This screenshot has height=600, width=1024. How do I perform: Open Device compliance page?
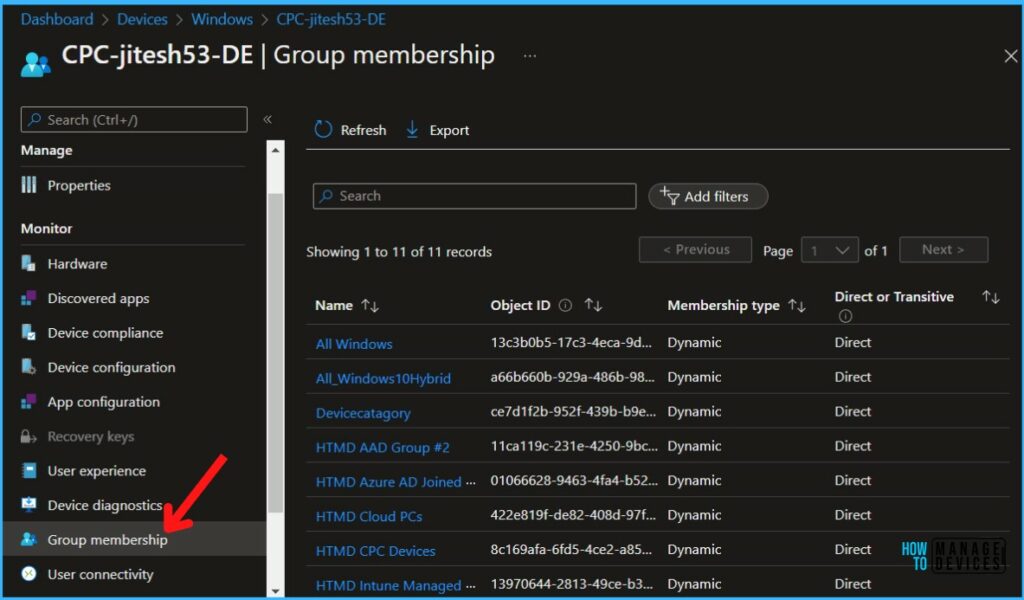point(104,333)
